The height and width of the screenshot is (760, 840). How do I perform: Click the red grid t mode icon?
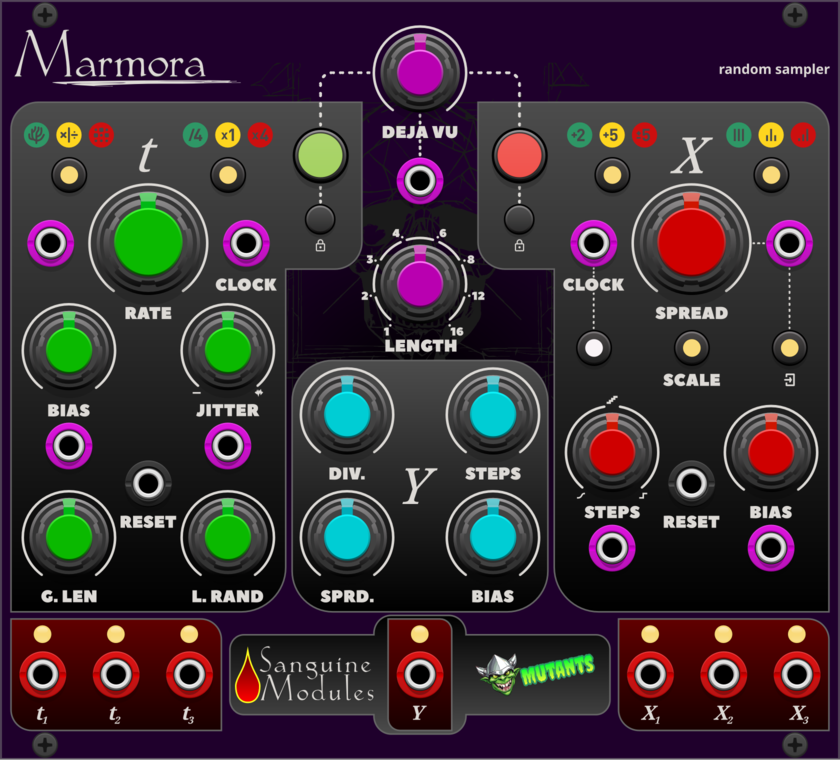(x=101, y=135)
